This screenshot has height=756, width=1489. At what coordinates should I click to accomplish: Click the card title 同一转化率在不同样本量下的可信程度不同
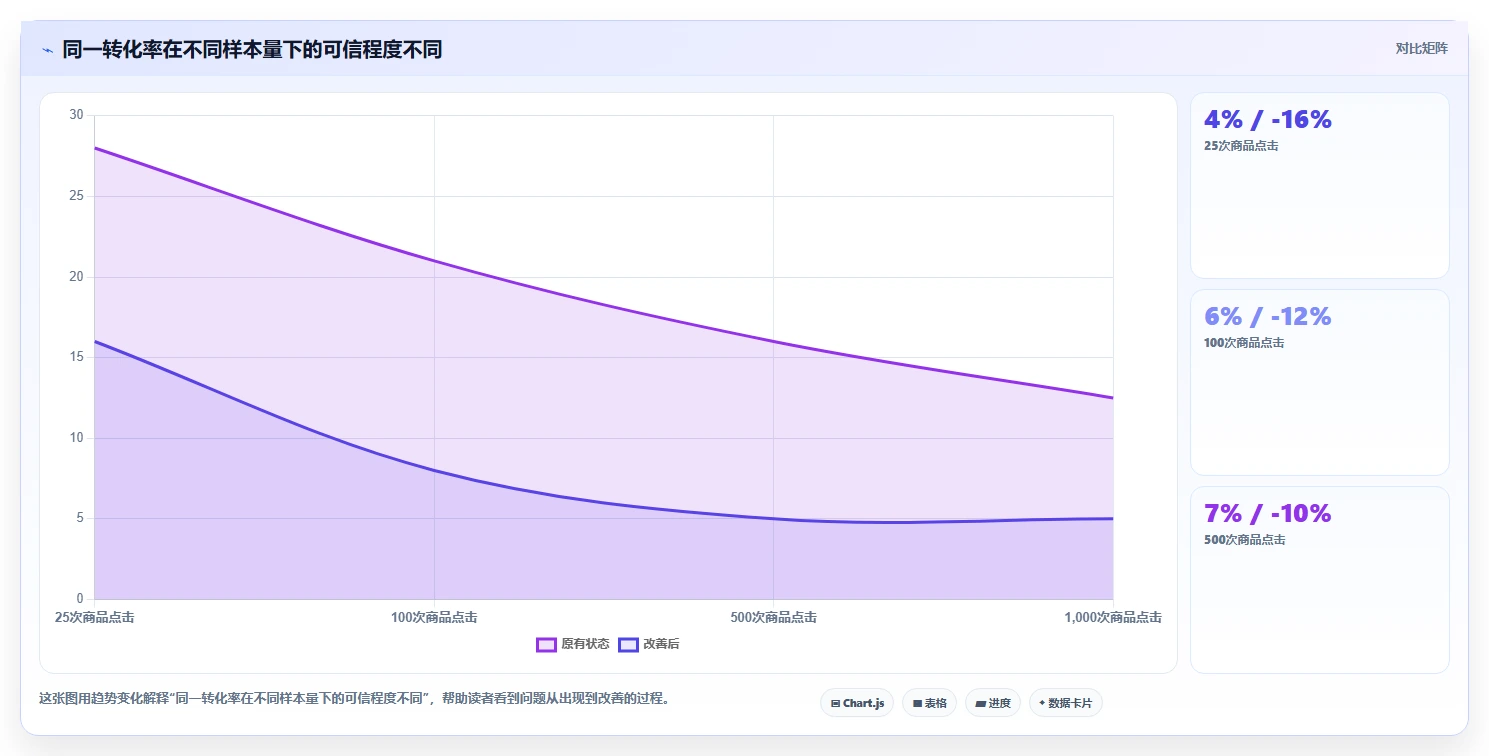252,50
